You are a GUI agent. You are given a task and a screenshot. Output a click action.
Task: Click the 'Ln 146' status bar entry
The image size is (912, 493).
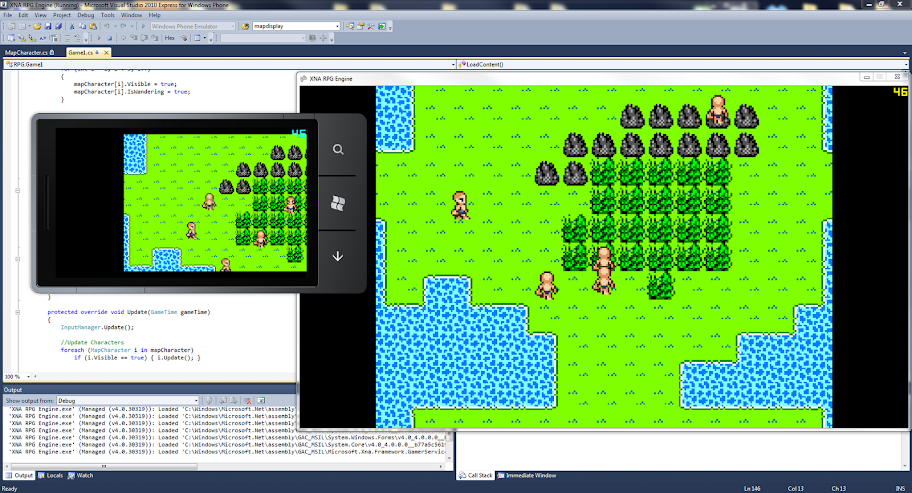pos(752,488)
